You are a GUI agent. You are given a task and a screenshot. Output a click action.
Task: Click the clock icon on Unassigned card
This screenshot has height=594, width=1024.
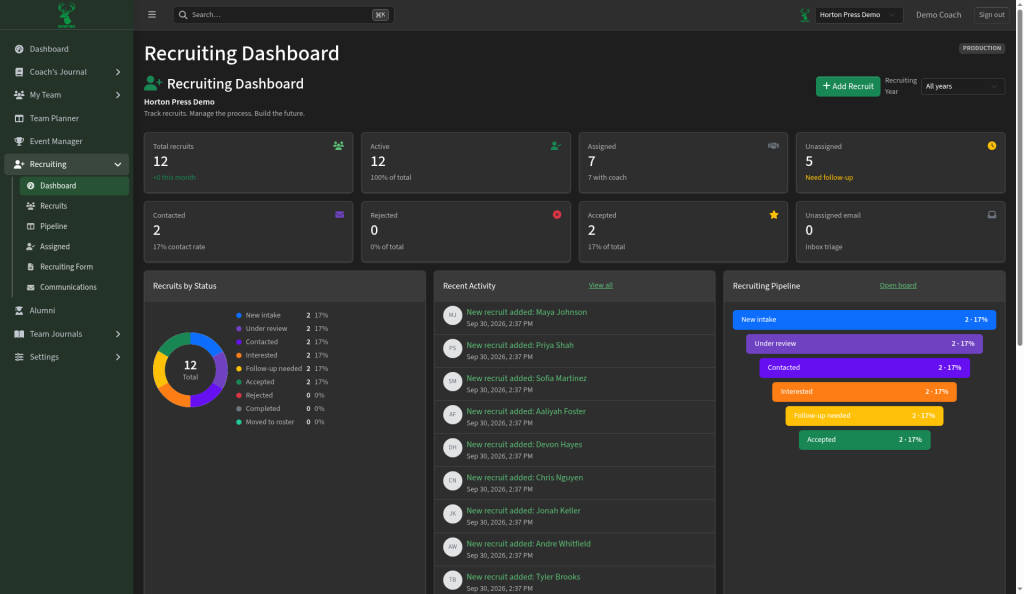[x=991, y=146]
